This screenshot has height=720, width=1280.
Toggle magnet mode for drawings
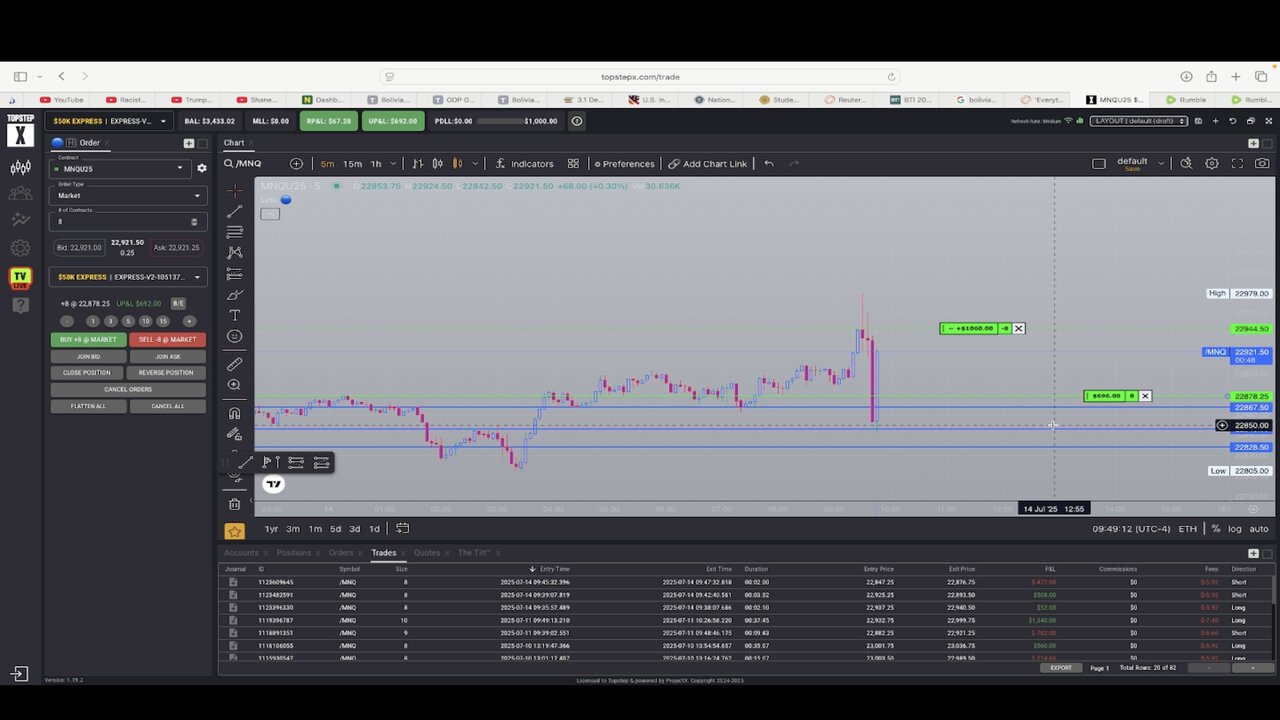click(x=234, y=413)
